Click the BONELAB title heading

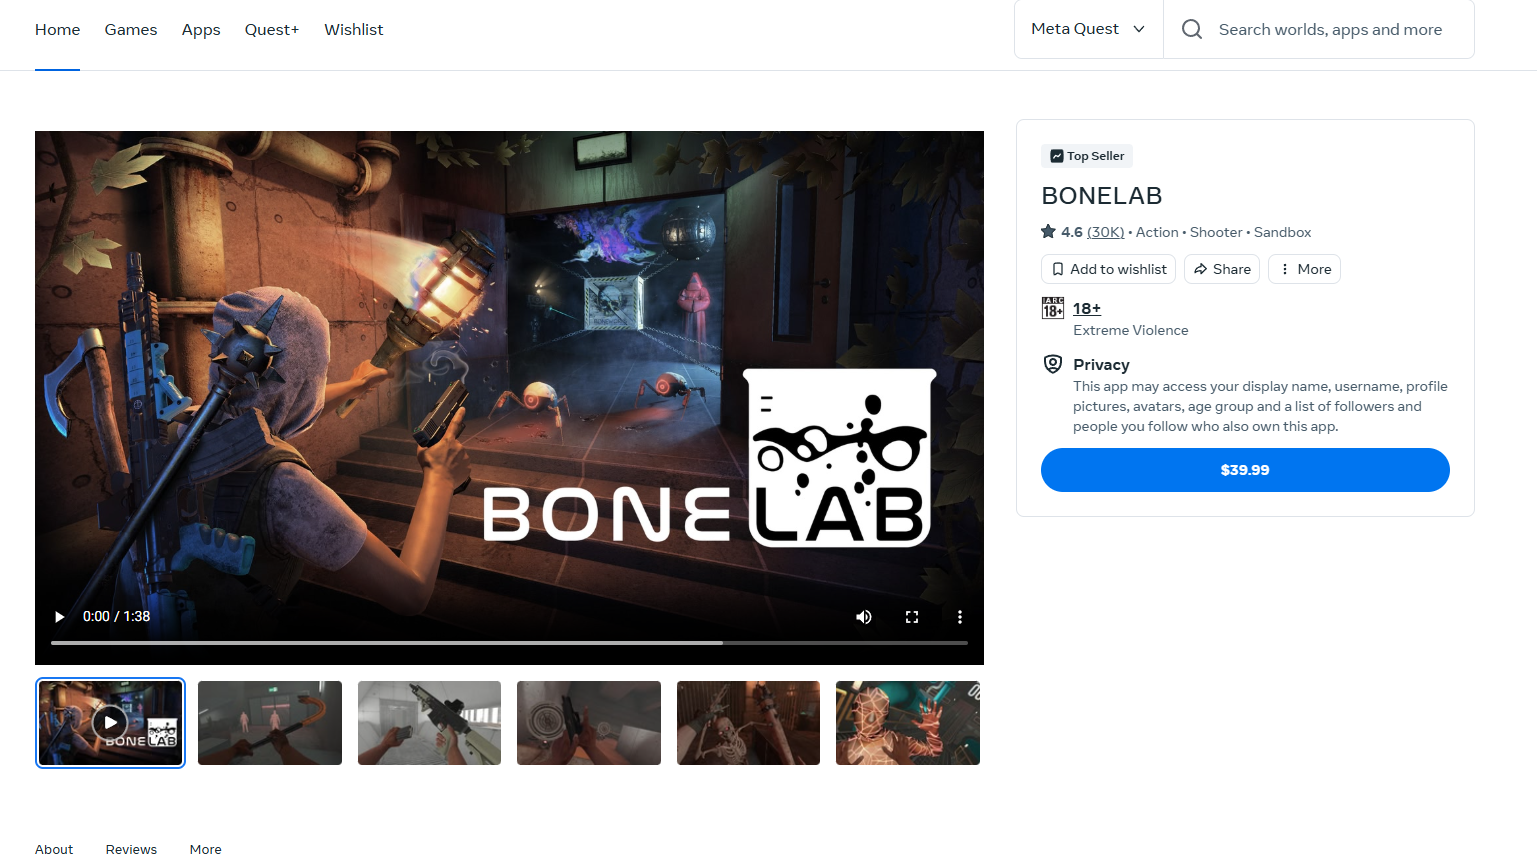[1102, 196]
